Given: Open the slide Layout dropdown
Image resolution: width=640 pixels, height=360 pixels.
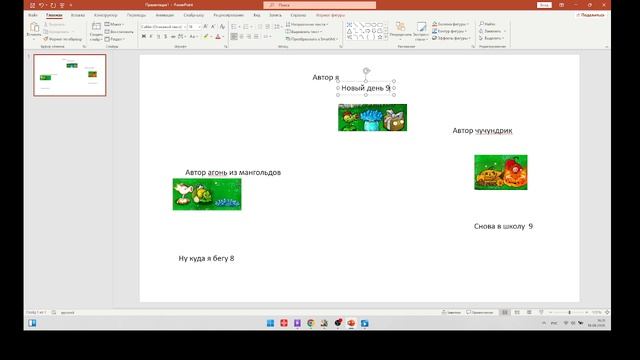Looking at the screenshot, I should point(115,24).
